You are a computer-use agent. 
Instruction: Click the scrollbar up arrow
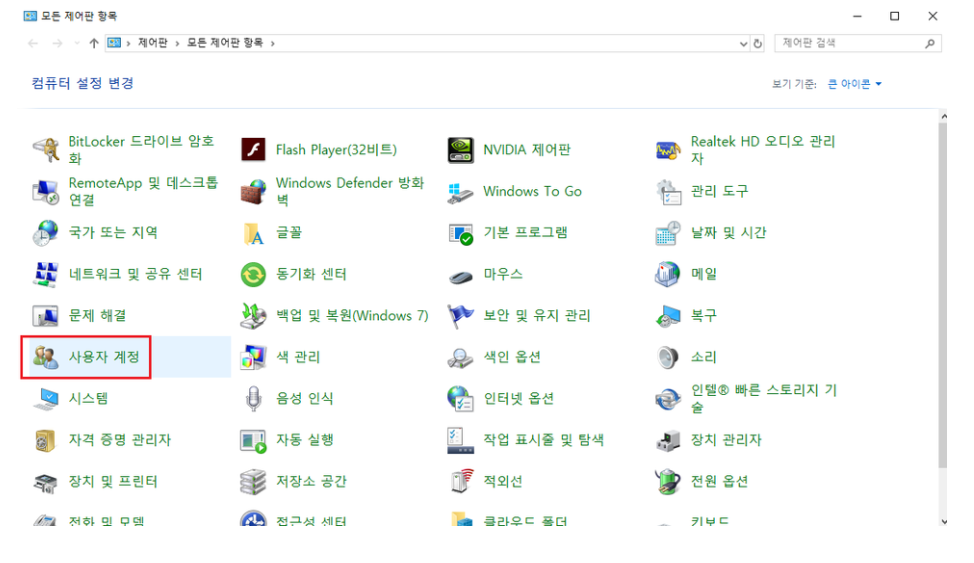pyautogui.click(x=944, y=116)
